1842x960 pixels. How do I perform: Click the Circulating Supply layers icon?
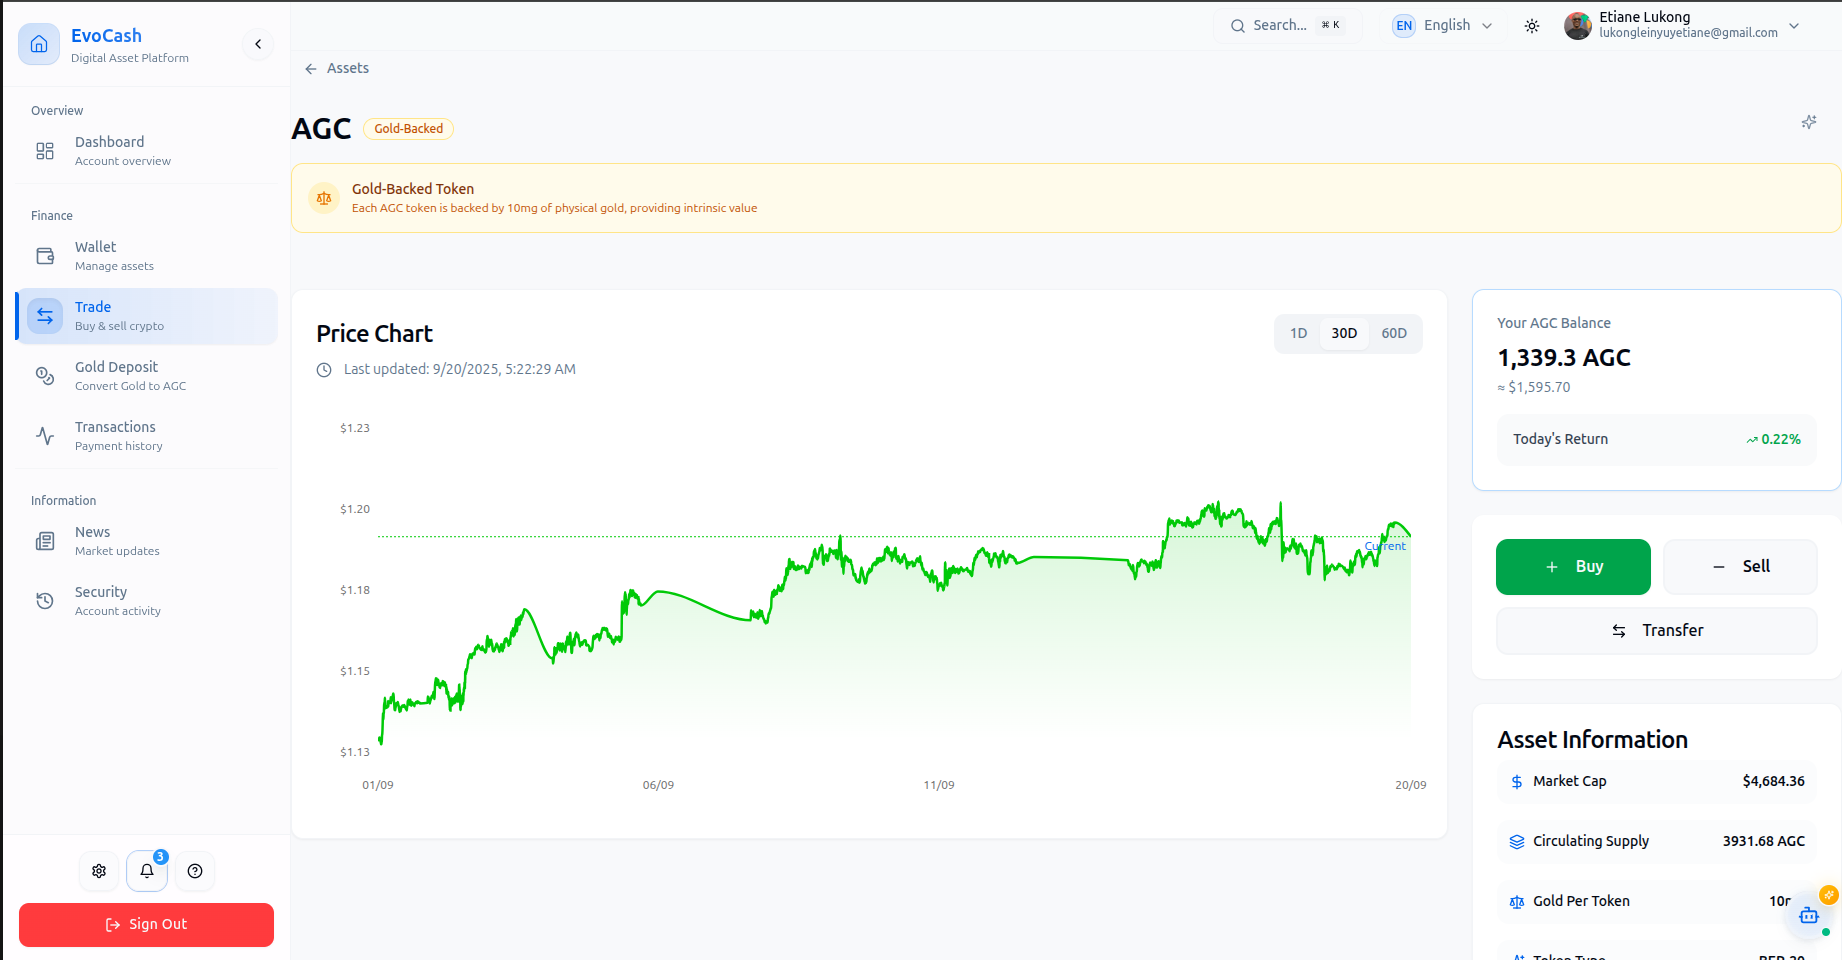(x=1517, y=842)
